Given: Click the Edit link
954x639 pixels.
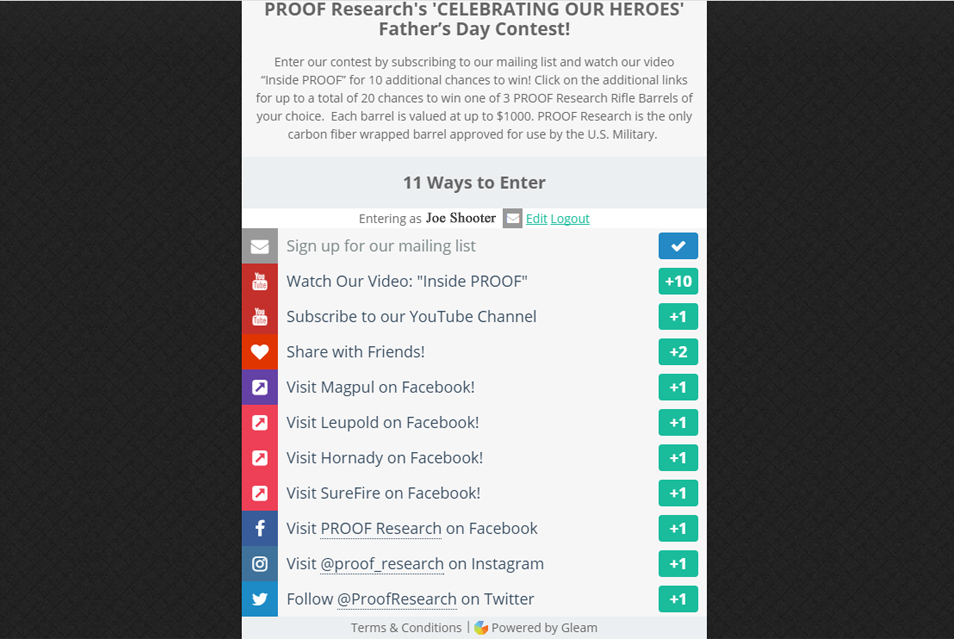Looking at the screenshot, I should [536, 218].
